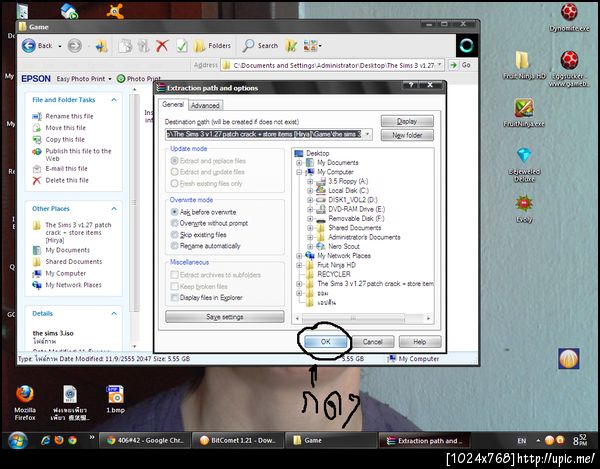Click the Display button
The image size is (600, 469).
(407, 121)
